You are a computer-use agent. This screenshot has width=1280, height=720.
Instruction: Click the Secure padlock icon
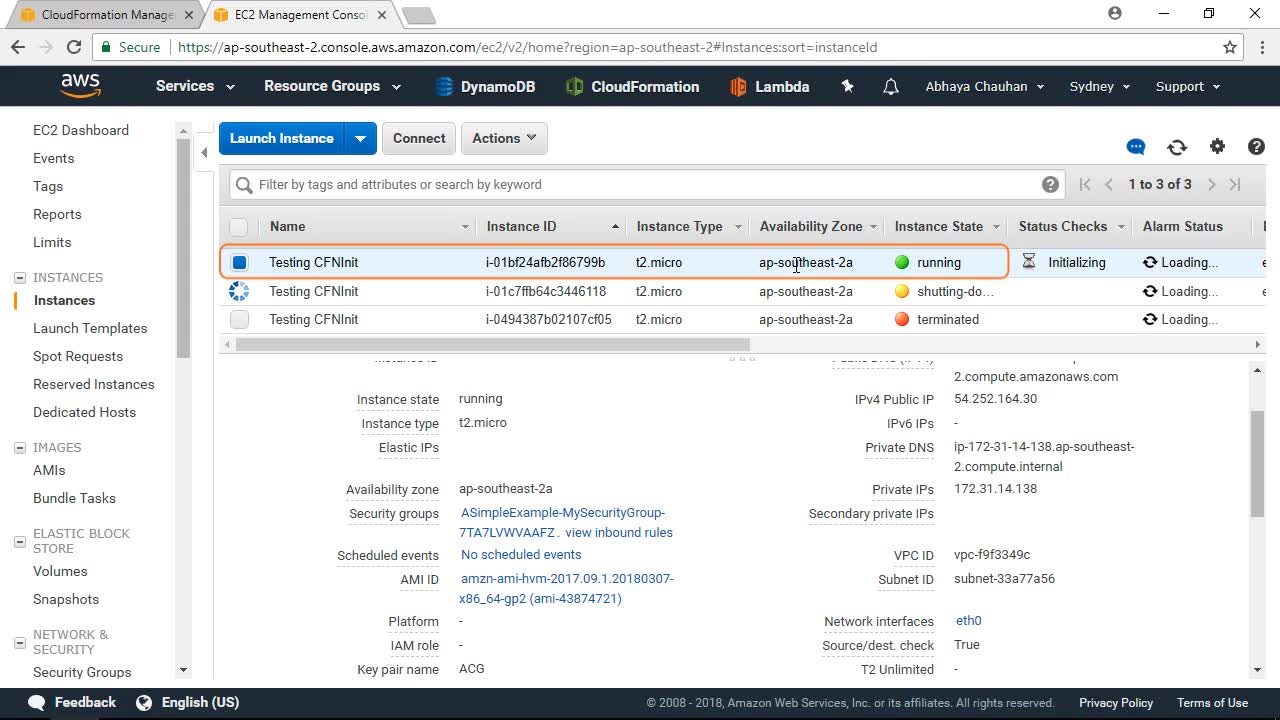pos(106,47)
